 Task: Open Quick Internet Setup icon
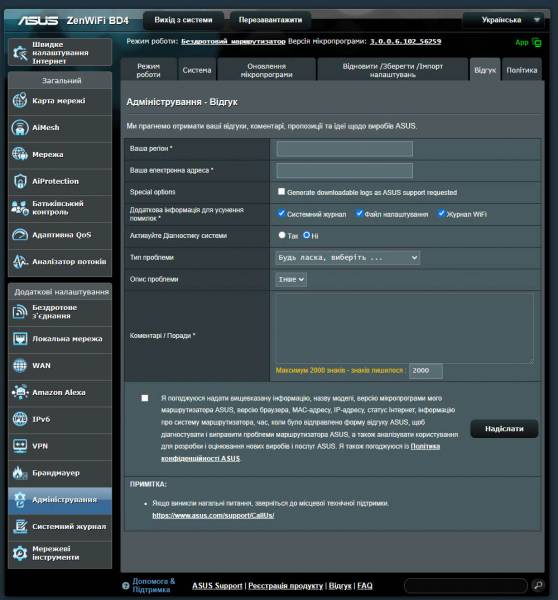[20, 52]
